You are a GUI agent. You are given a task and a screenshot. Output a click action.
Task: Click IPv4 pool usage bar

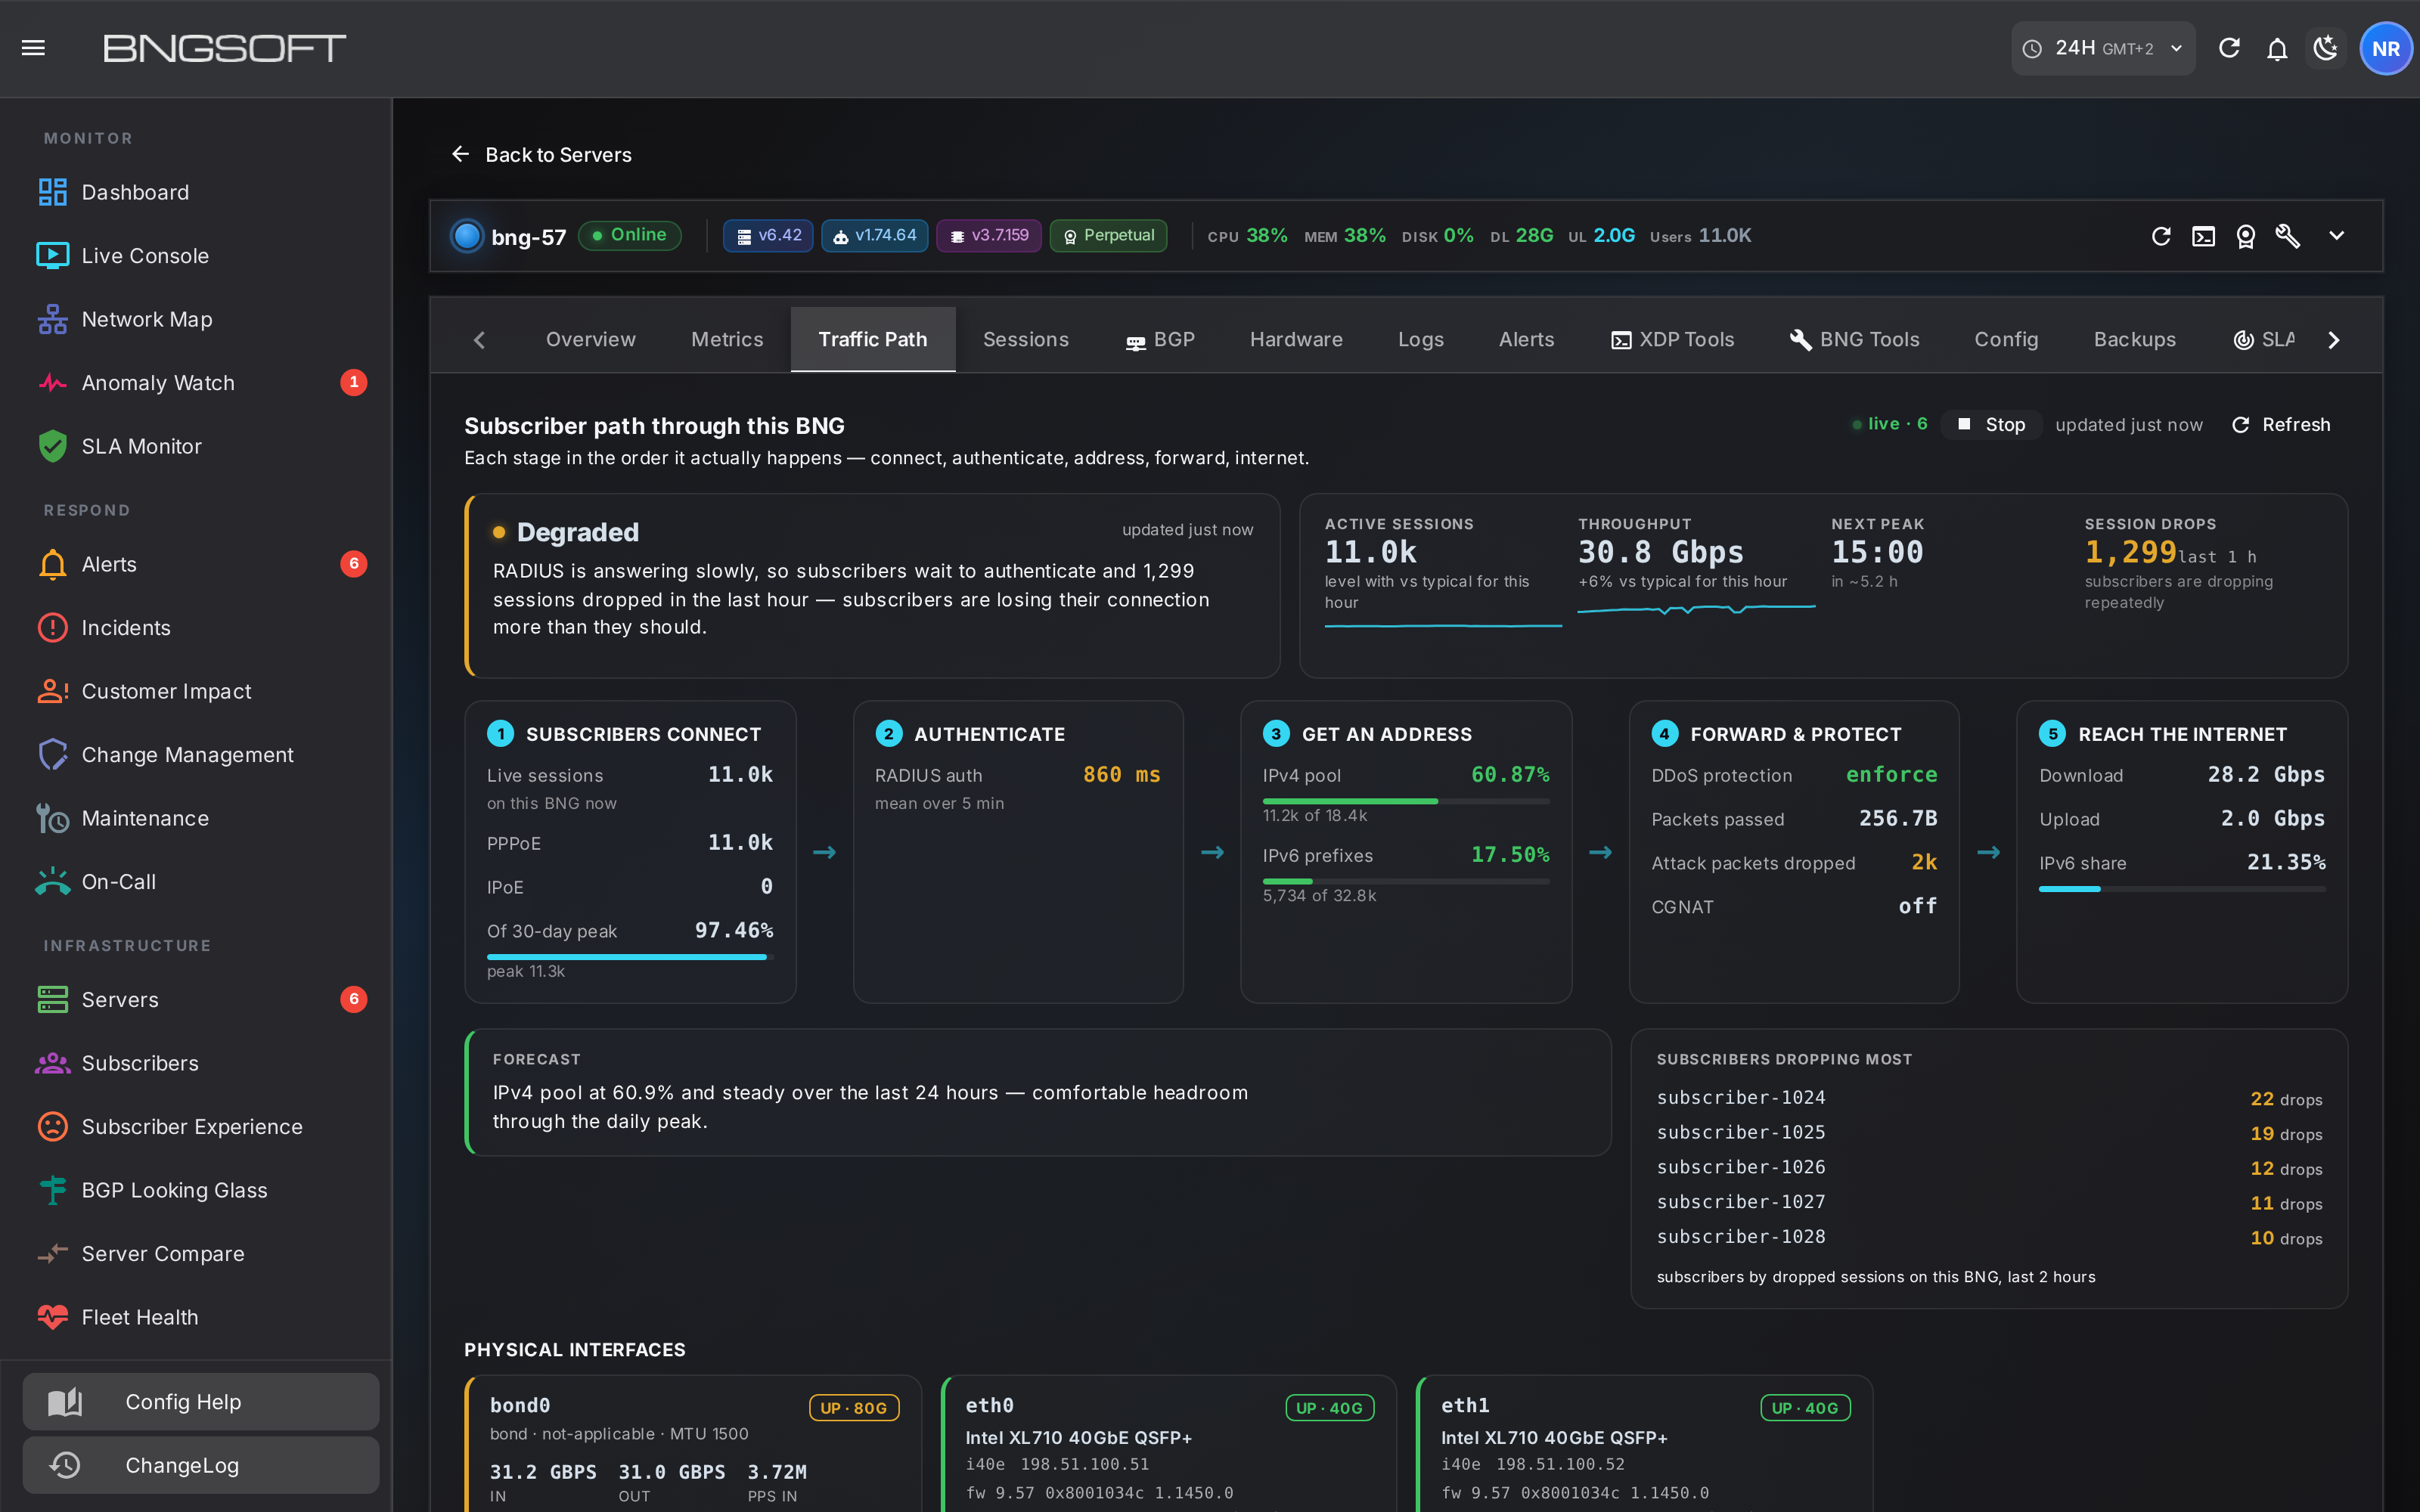click(x=1406, y=801)
